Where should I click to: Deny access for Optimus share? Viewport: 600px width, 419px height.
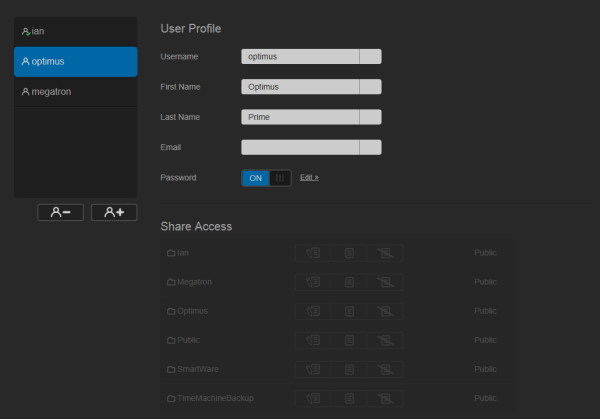(x=385, y=311)
